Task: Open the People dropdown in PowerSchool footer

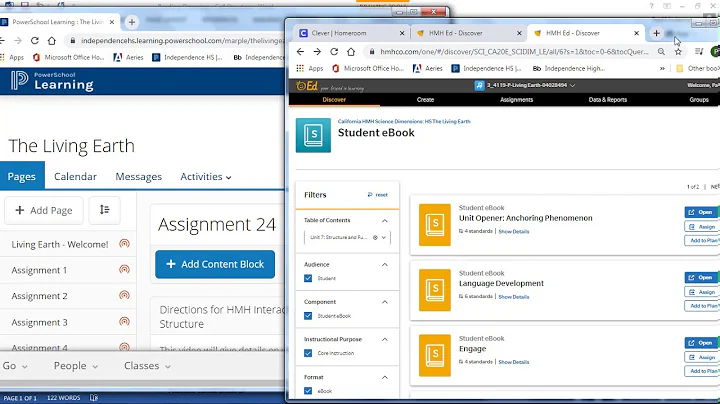Action: [76, 366]
